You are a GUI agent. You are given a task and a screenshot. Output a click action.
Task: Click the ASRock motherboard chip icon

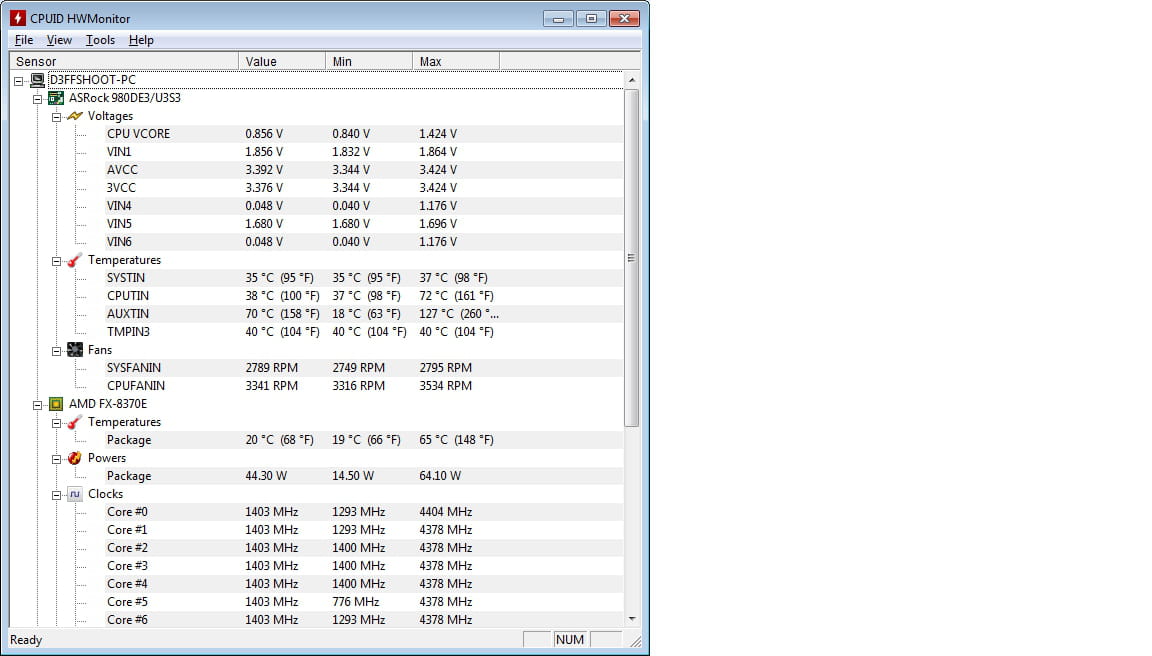[56, 98]
